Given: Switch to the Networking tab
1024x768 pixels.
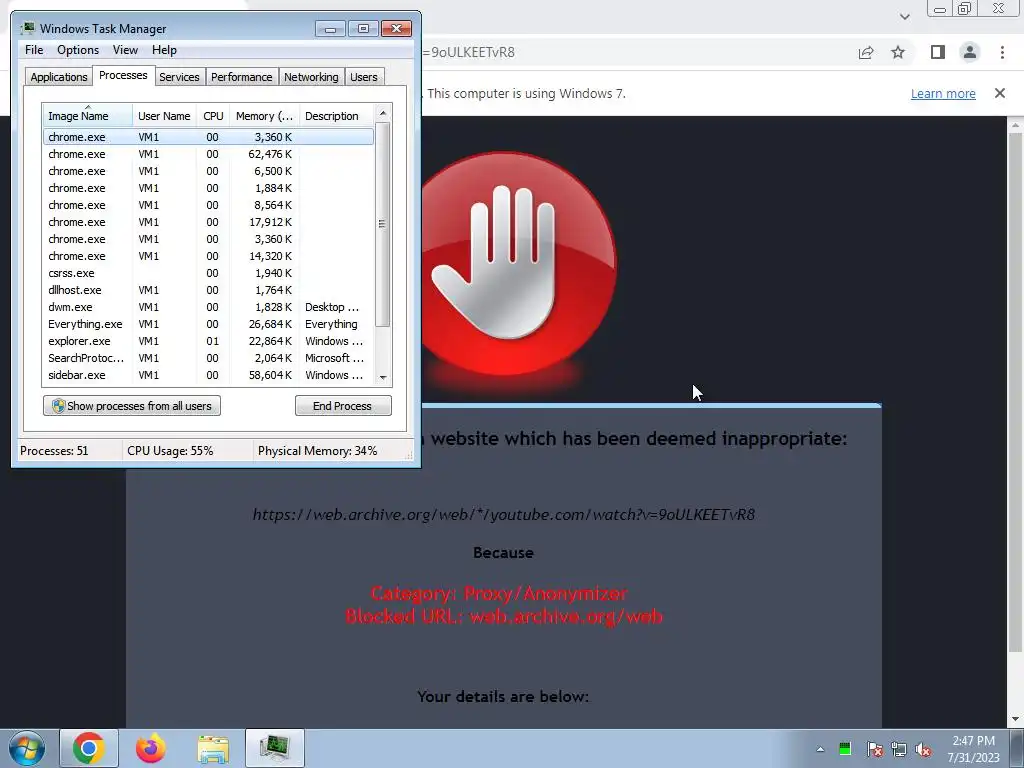Looking at the screenshot, I should pyautogui.click(x=311, y=77).
